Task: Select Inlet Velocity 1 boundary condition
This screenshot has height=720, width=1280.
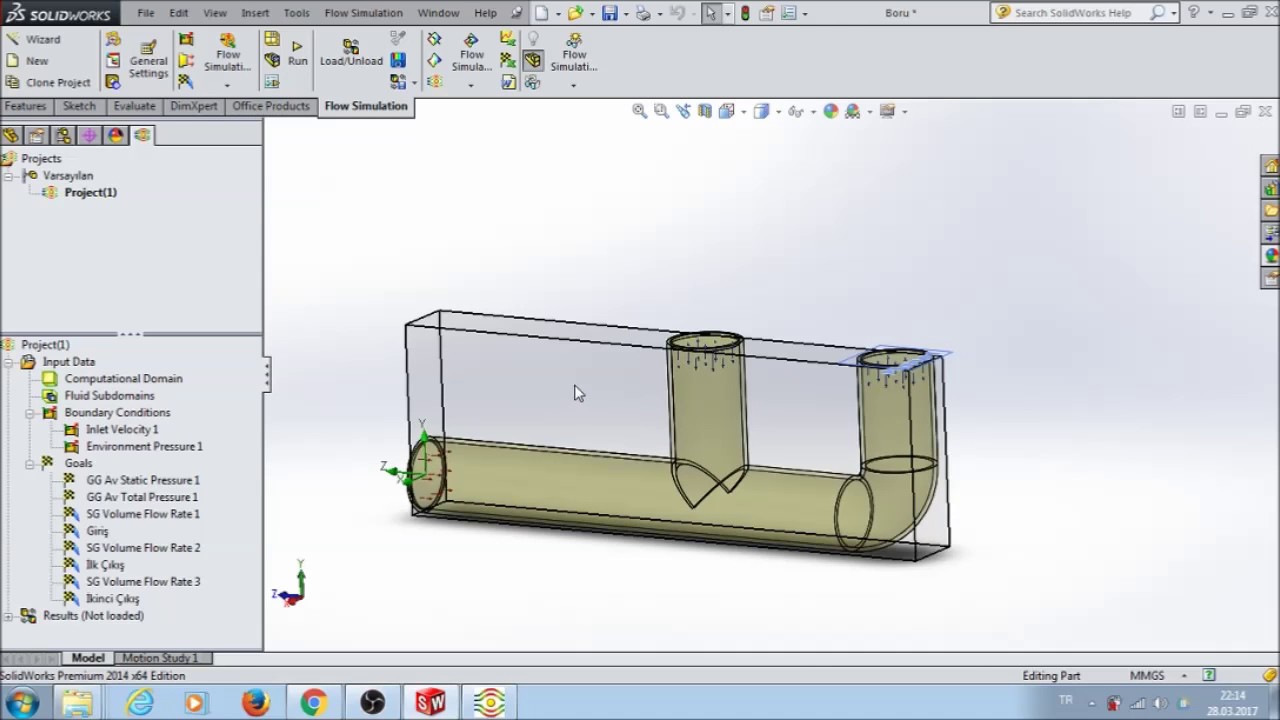Action: point(121,430)
